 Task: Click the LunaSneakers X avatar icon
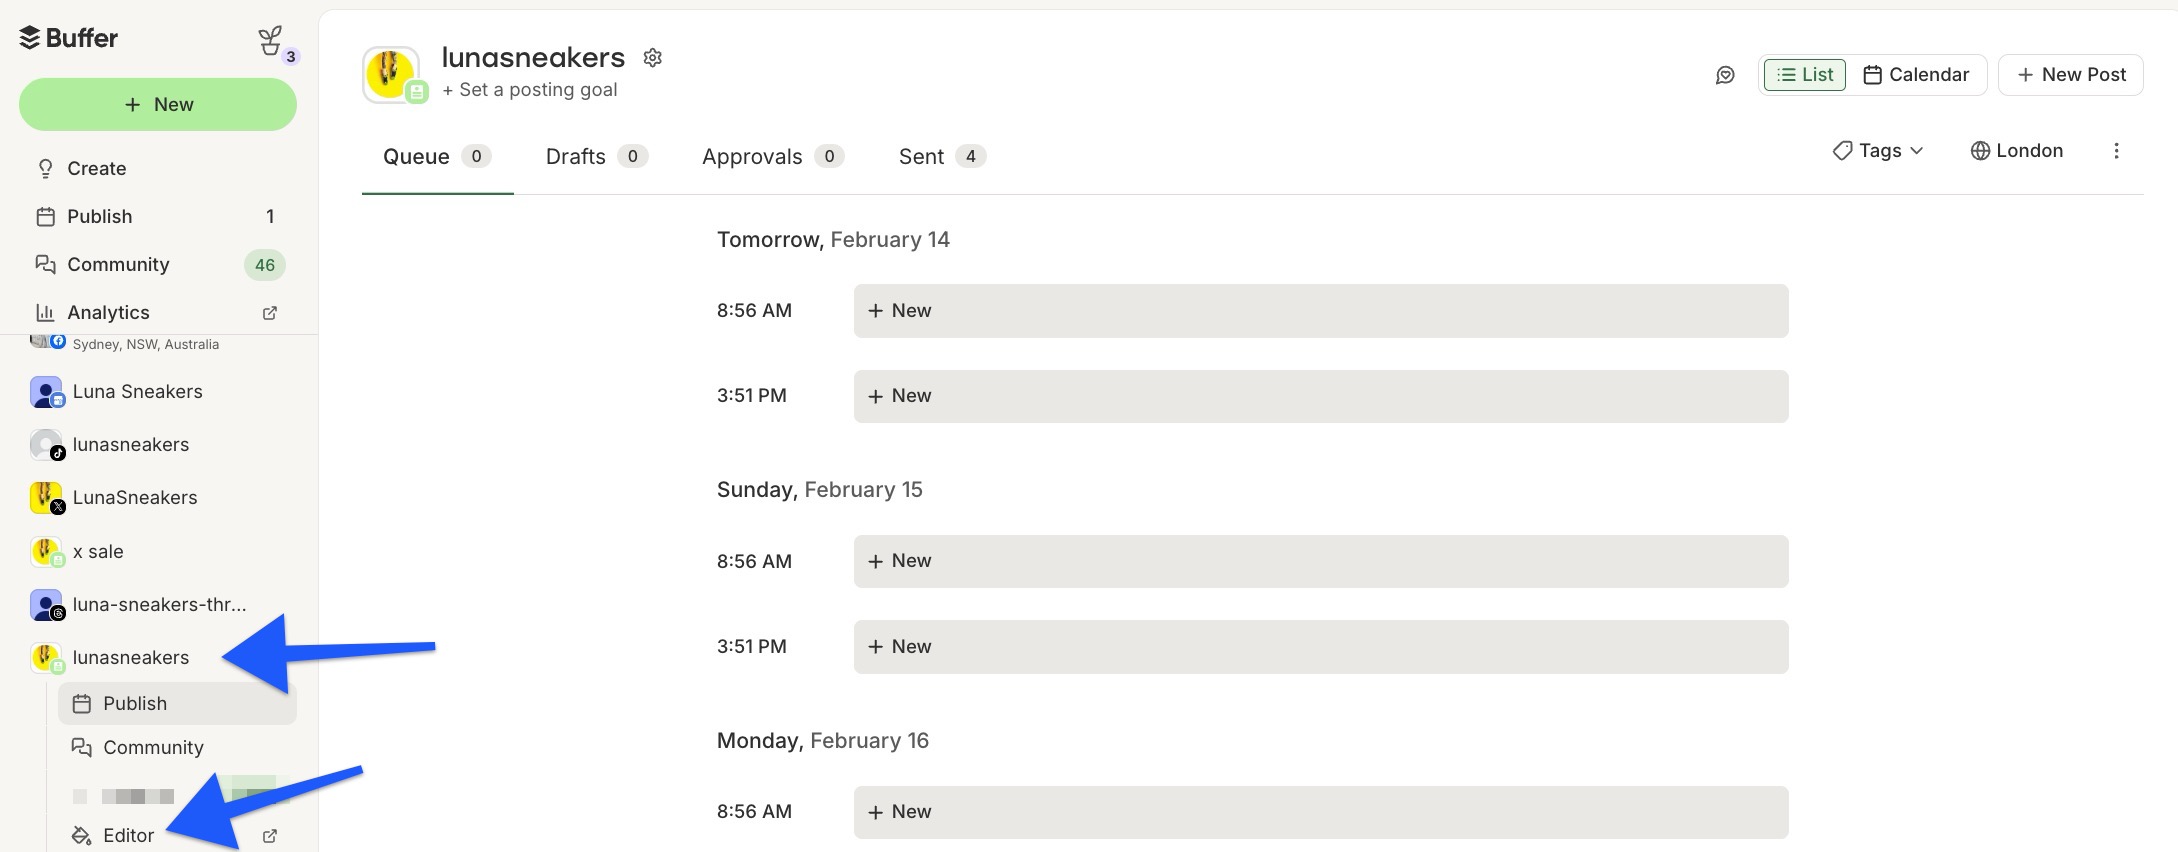[46, 498]
